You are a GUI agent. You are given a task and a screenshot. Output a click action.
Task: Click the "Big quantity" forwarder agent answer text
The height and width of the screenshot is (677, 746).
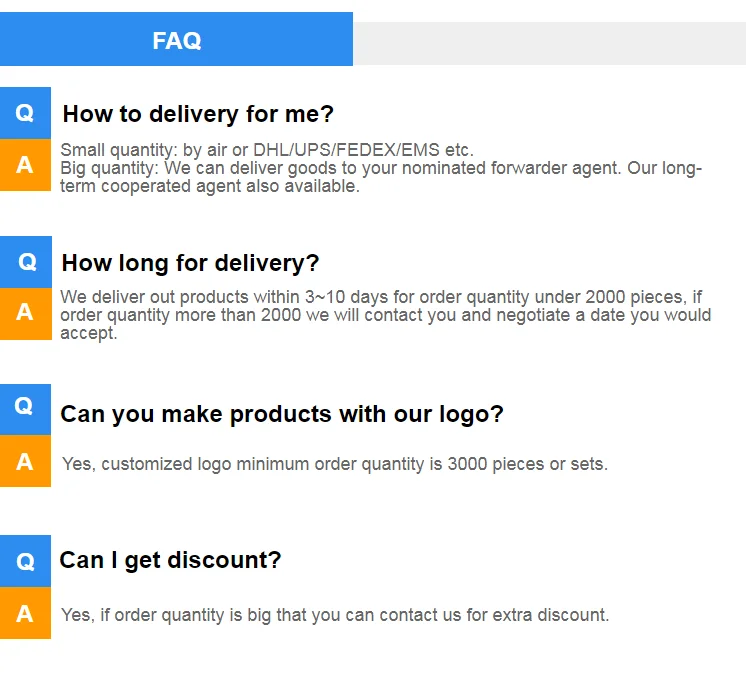380,168
